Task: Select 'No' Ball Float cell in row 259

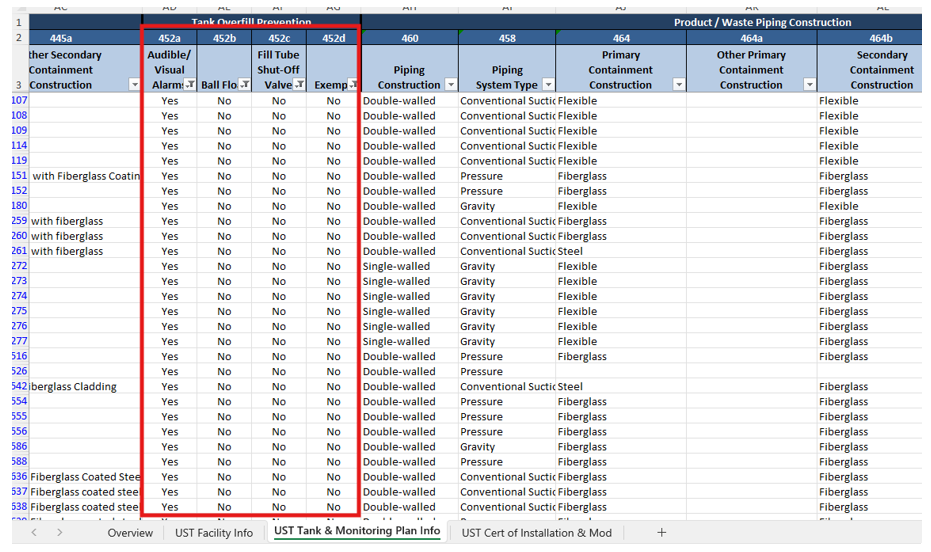Action: click(224, 221)
